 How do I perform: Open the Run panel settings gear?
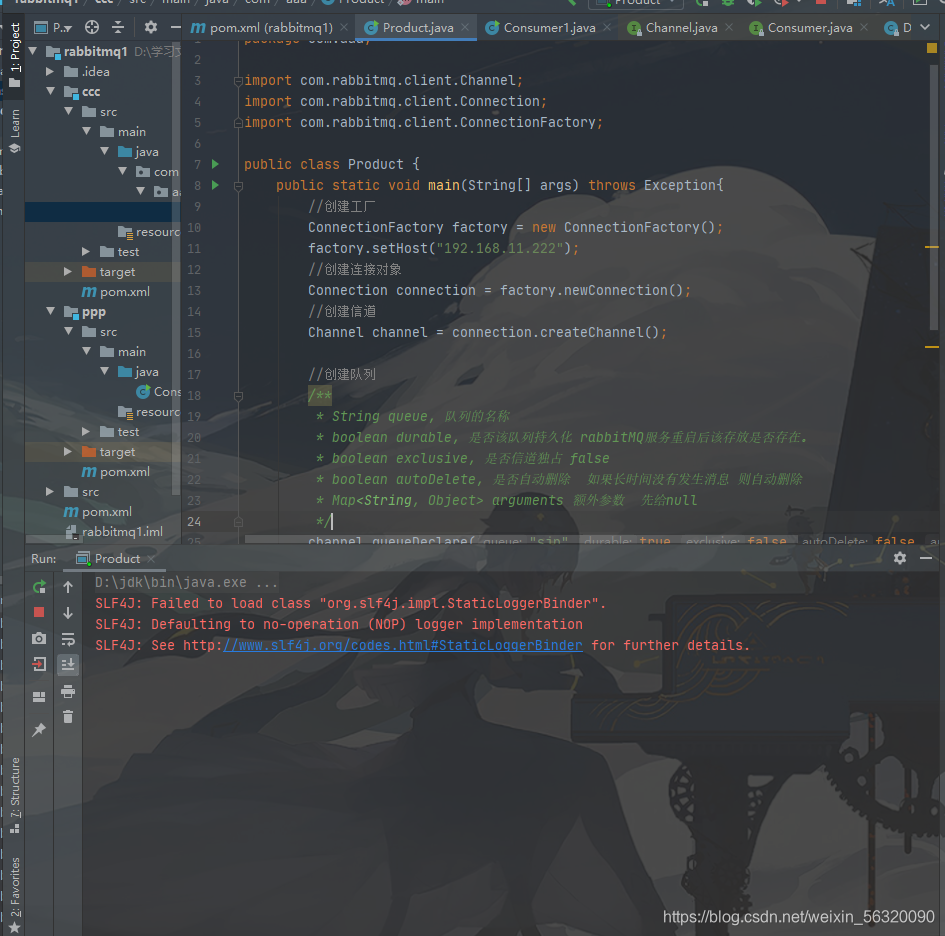click(900, 558)
